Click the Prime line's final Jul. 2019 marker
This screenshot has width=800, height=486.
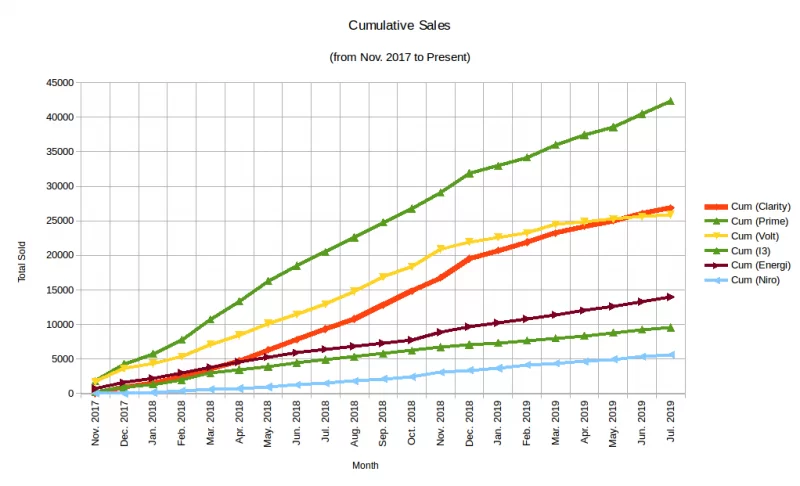pyautogui.click(x=670, y=101)
